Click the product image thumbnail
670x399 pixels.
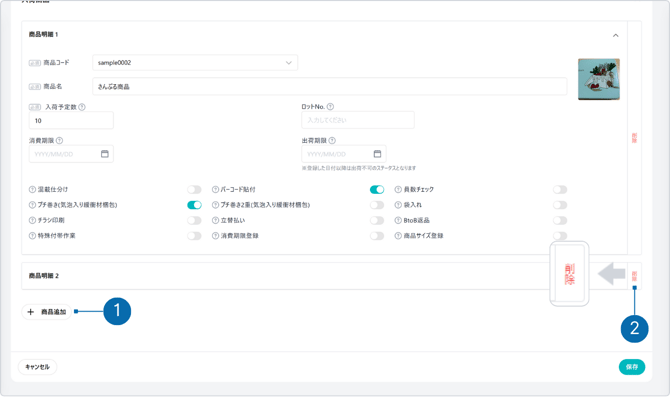coord(599,79)
